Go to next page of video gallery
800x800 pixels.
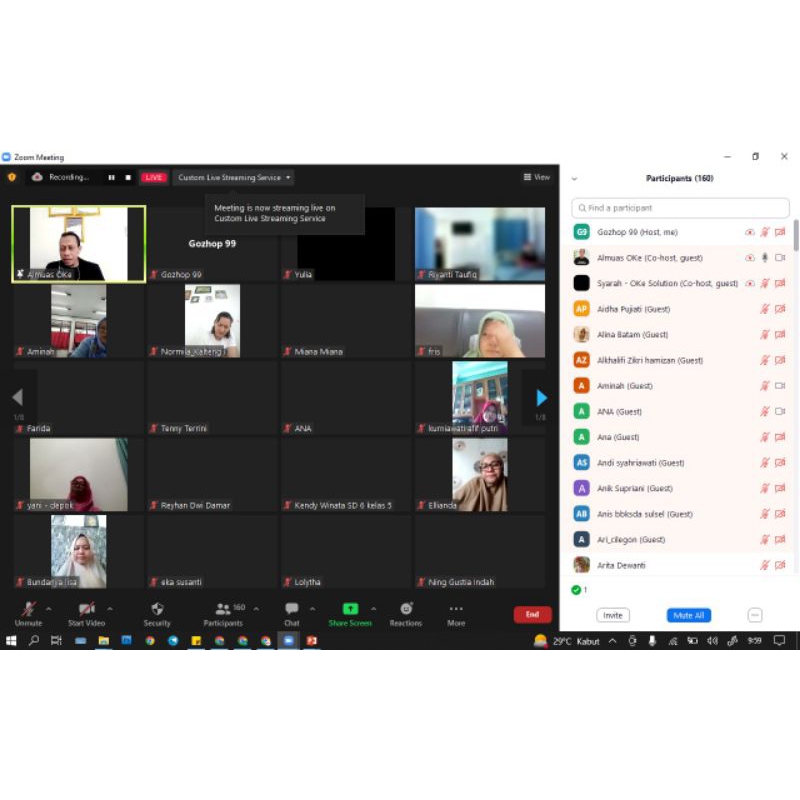click(541, 398)
